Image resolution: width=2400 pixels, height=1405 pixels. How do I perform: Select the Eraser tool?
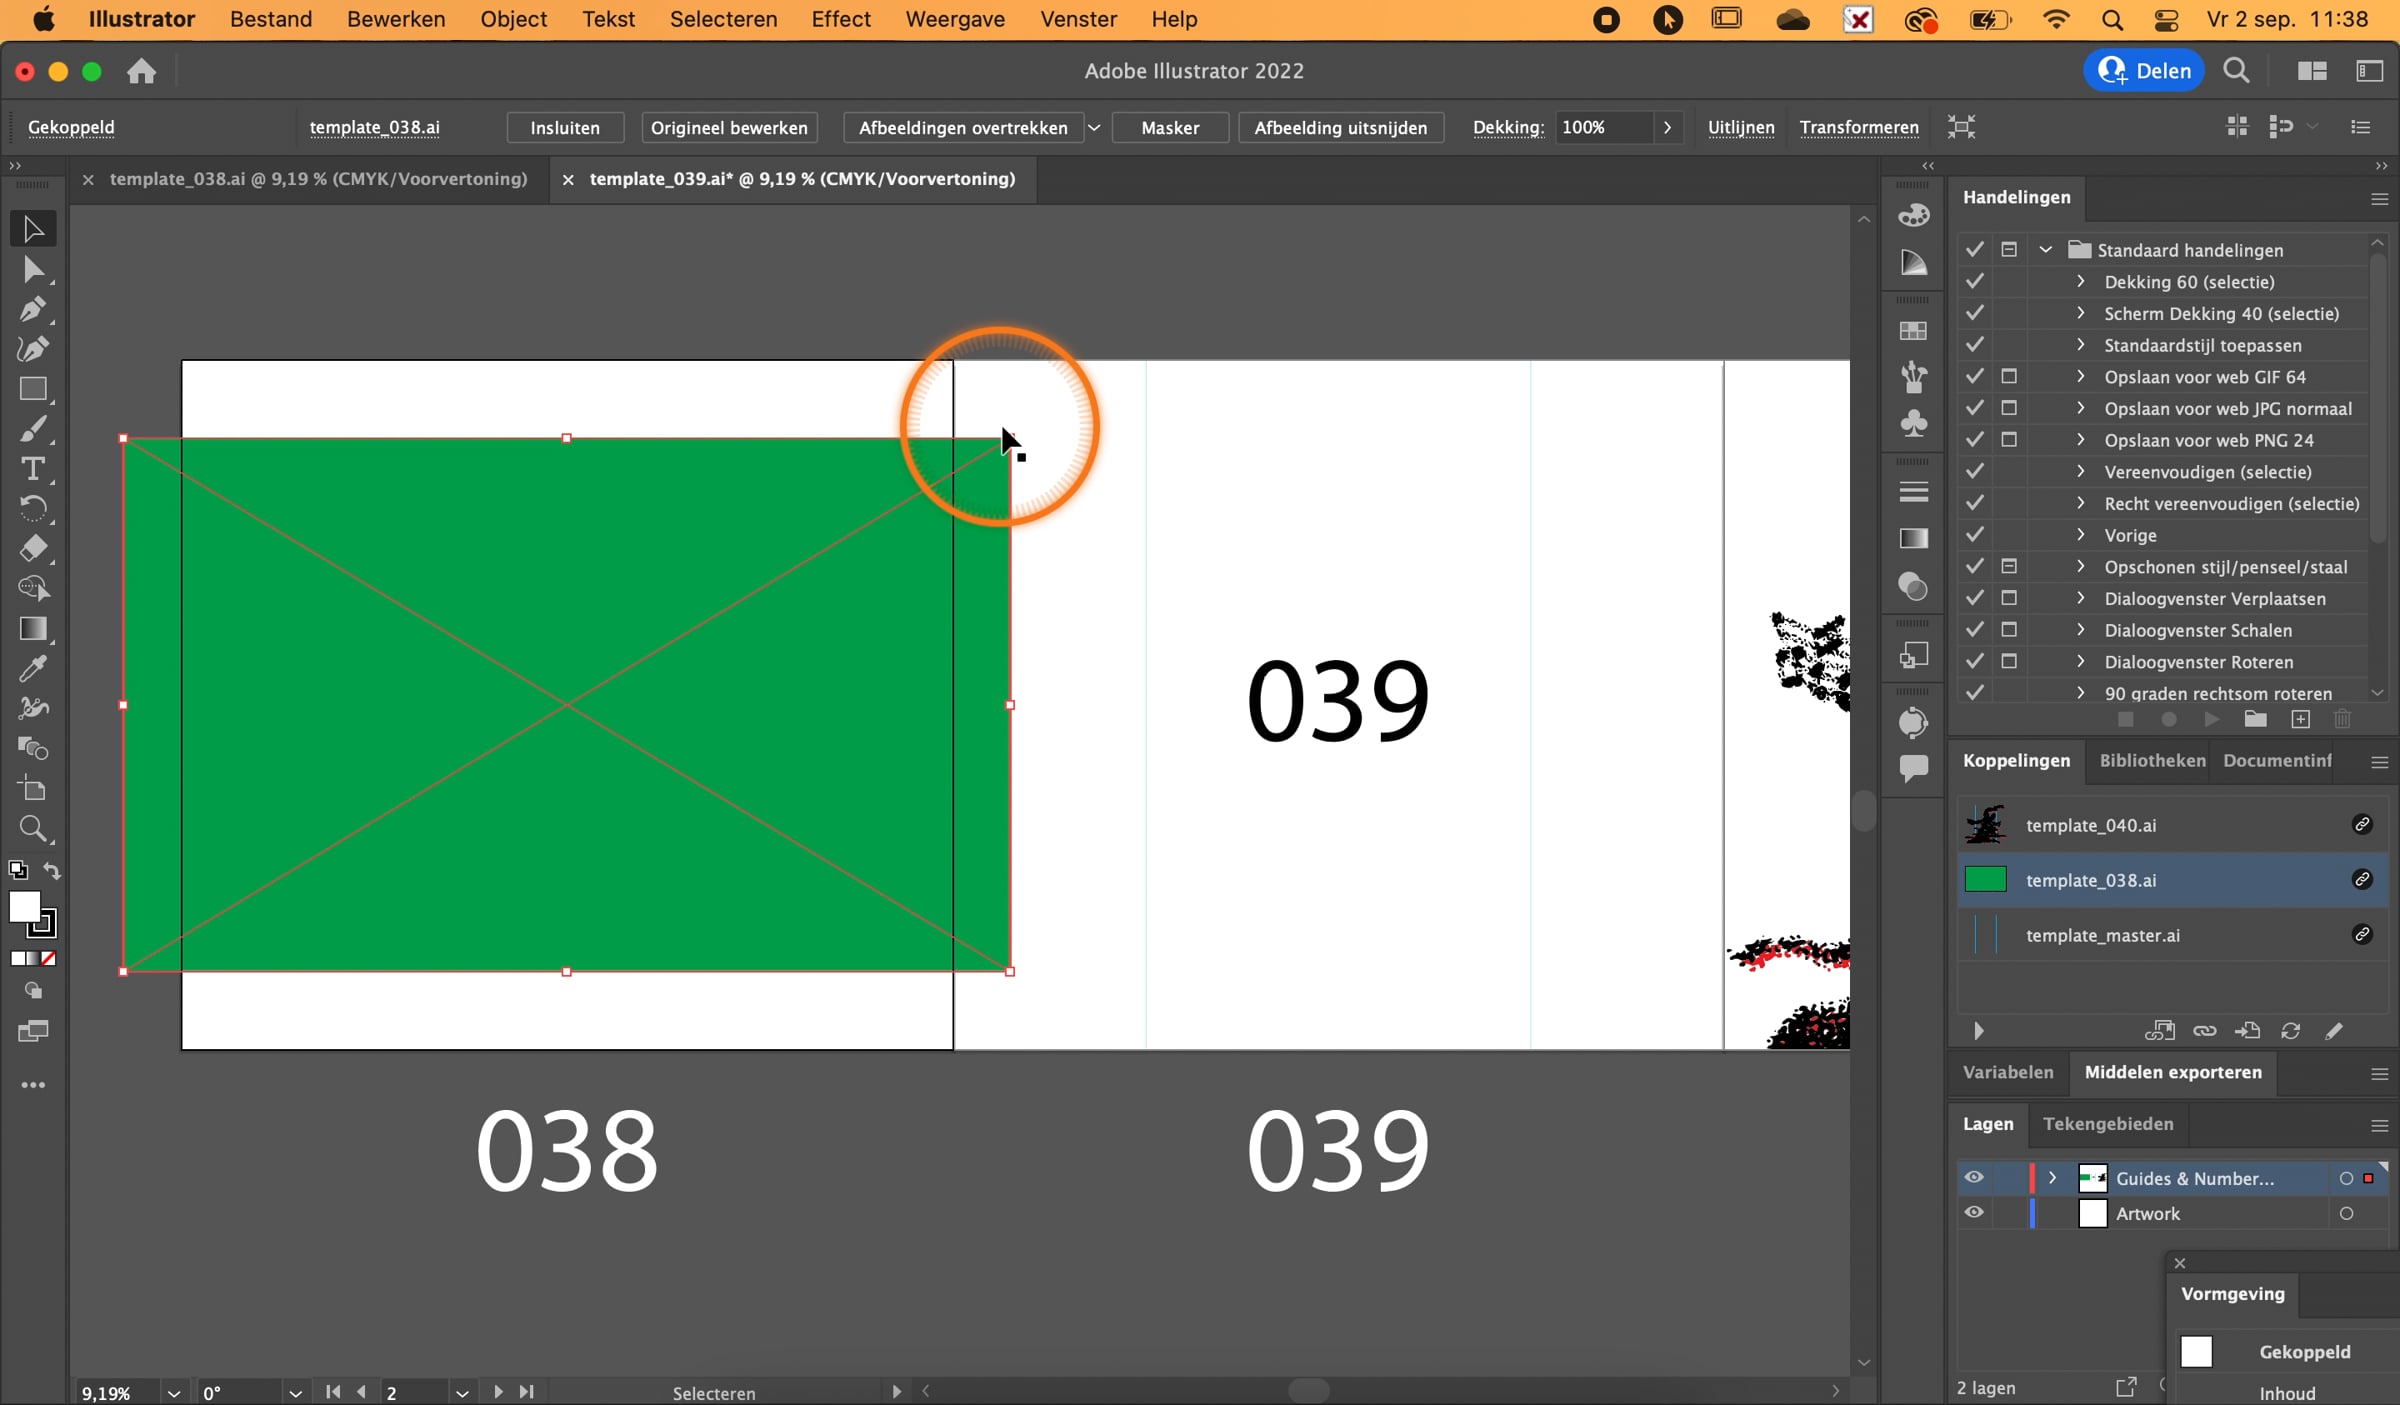[x=32, y=549]
